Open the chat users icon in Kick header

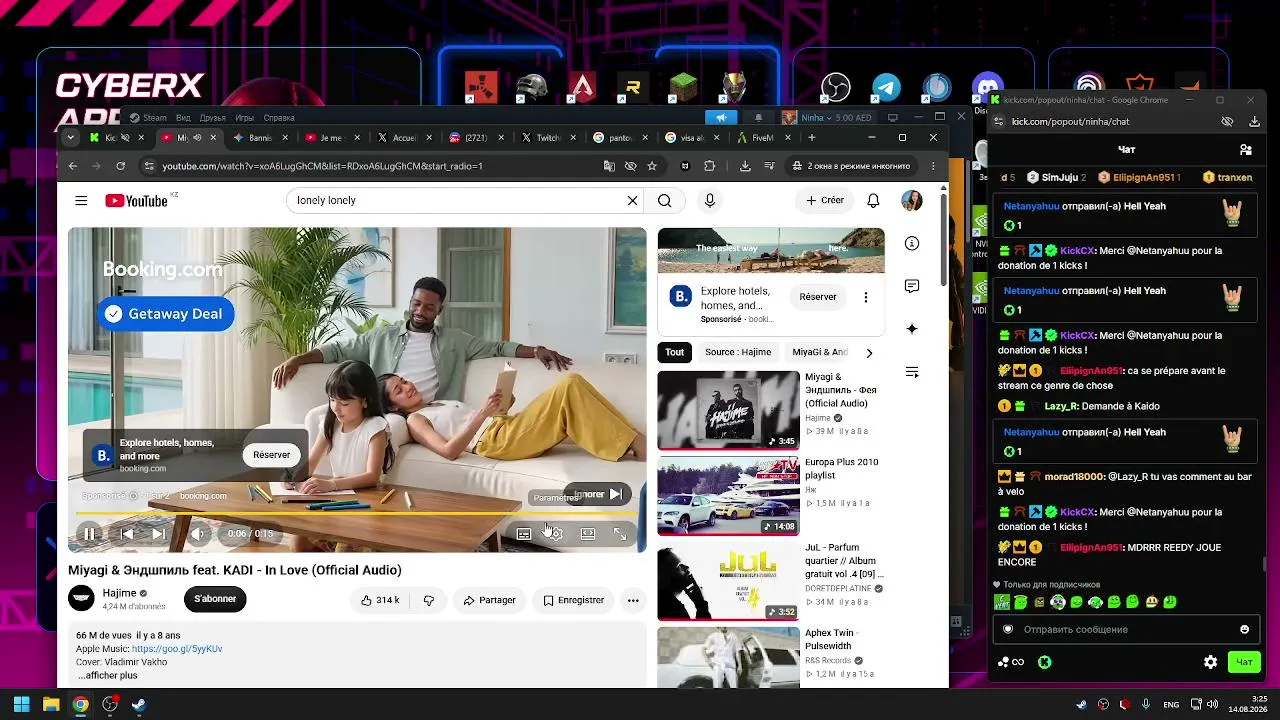click(x=1245, y=150)
